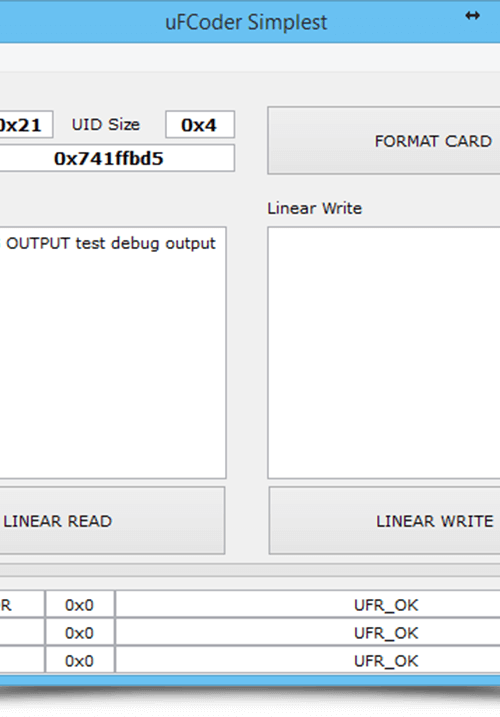Click the resize arrow icon in title bar
The image size is (500, 717).
tap(472, 16)
